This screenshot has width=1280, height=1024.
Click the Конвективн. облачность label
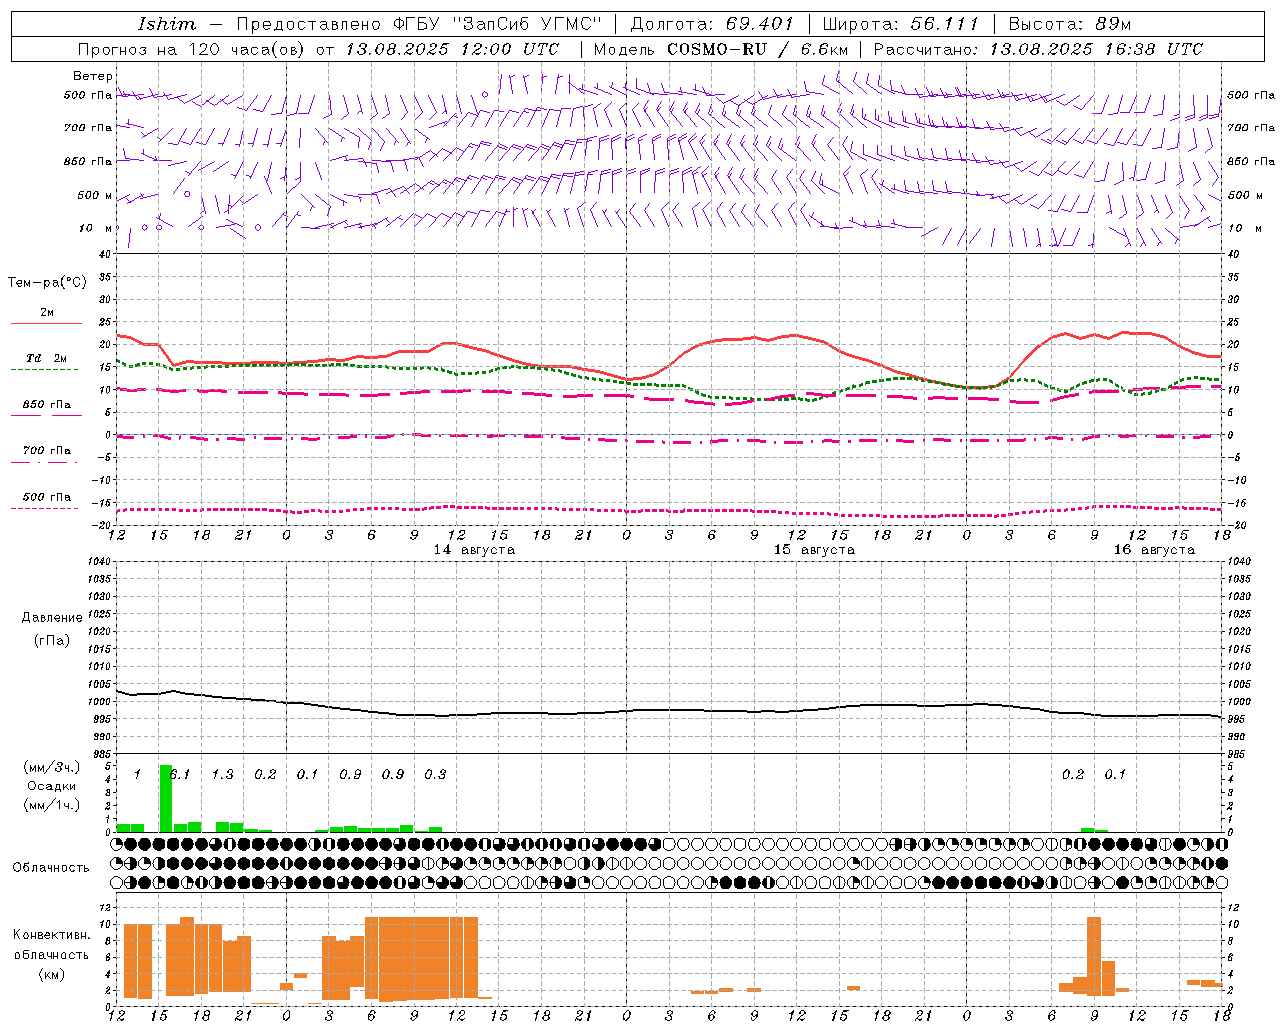coord(52,954)
